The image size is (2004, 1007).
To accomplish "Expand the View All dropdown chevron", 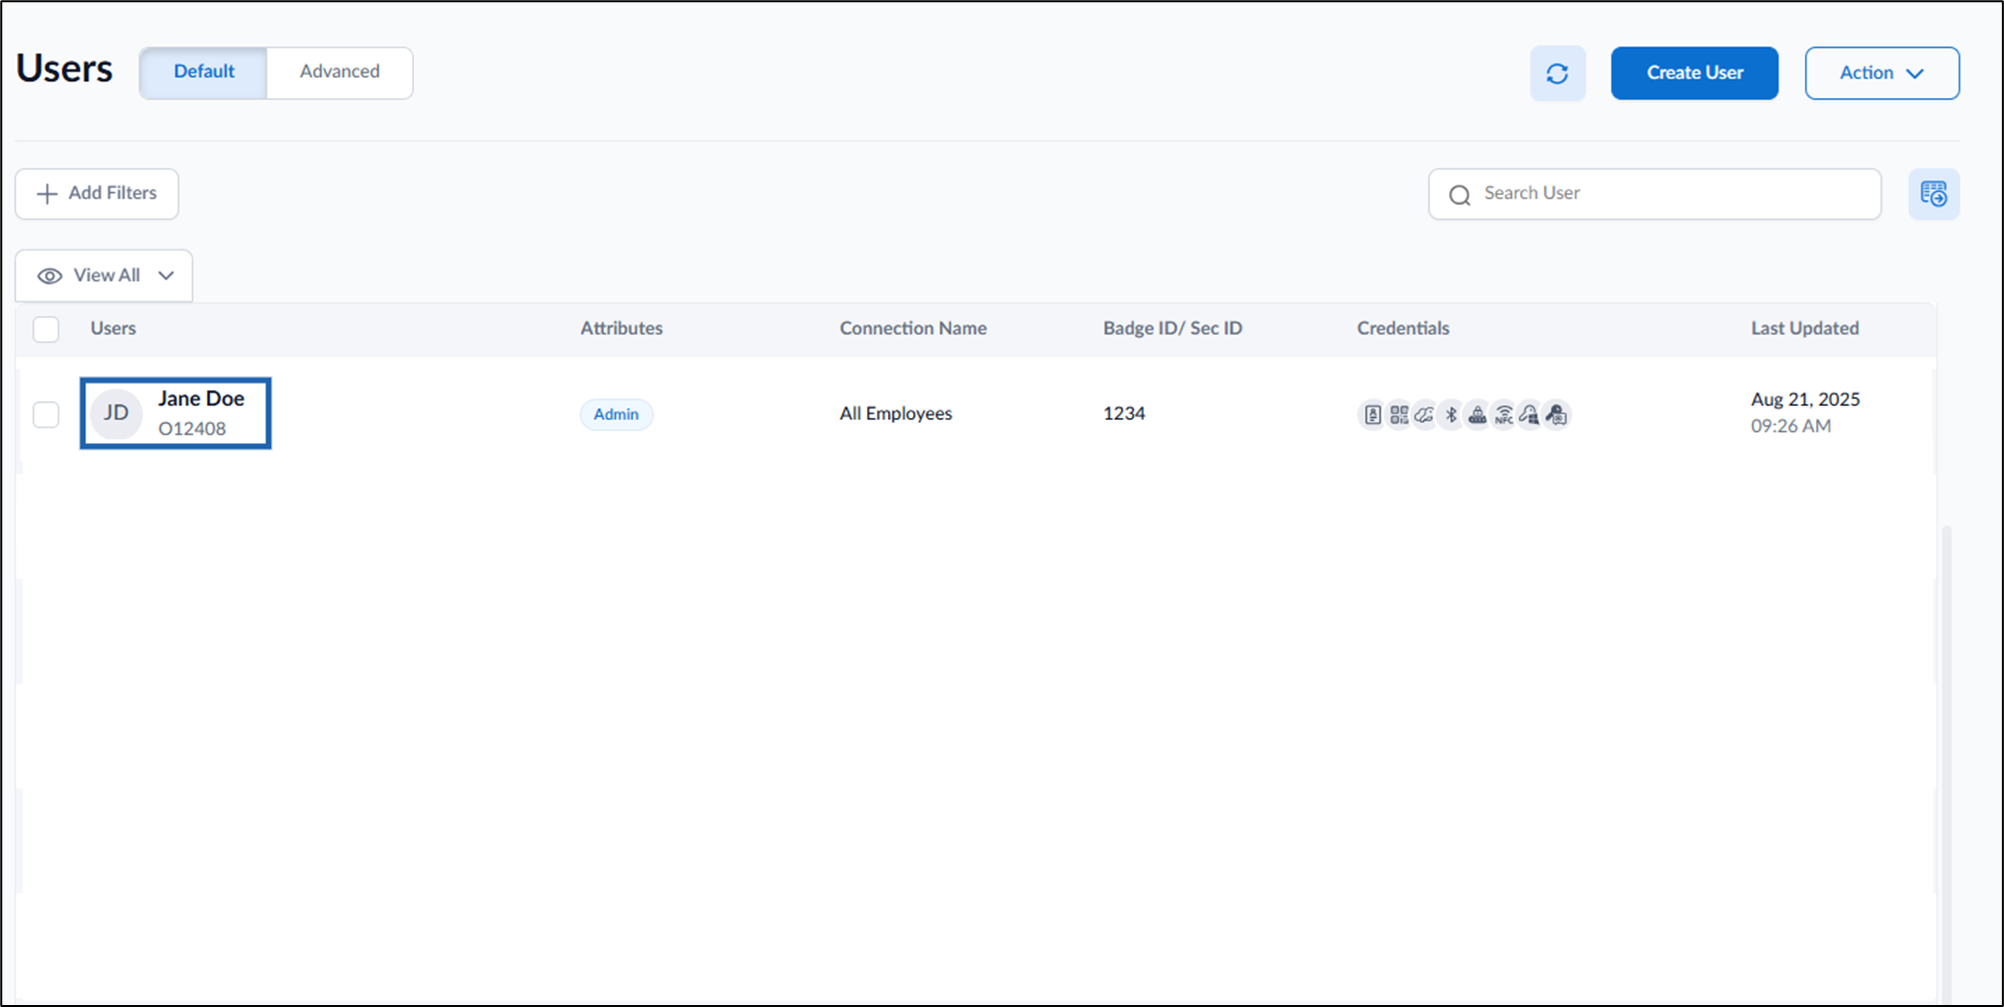I will pyautogui.click(x=166, y=275).
